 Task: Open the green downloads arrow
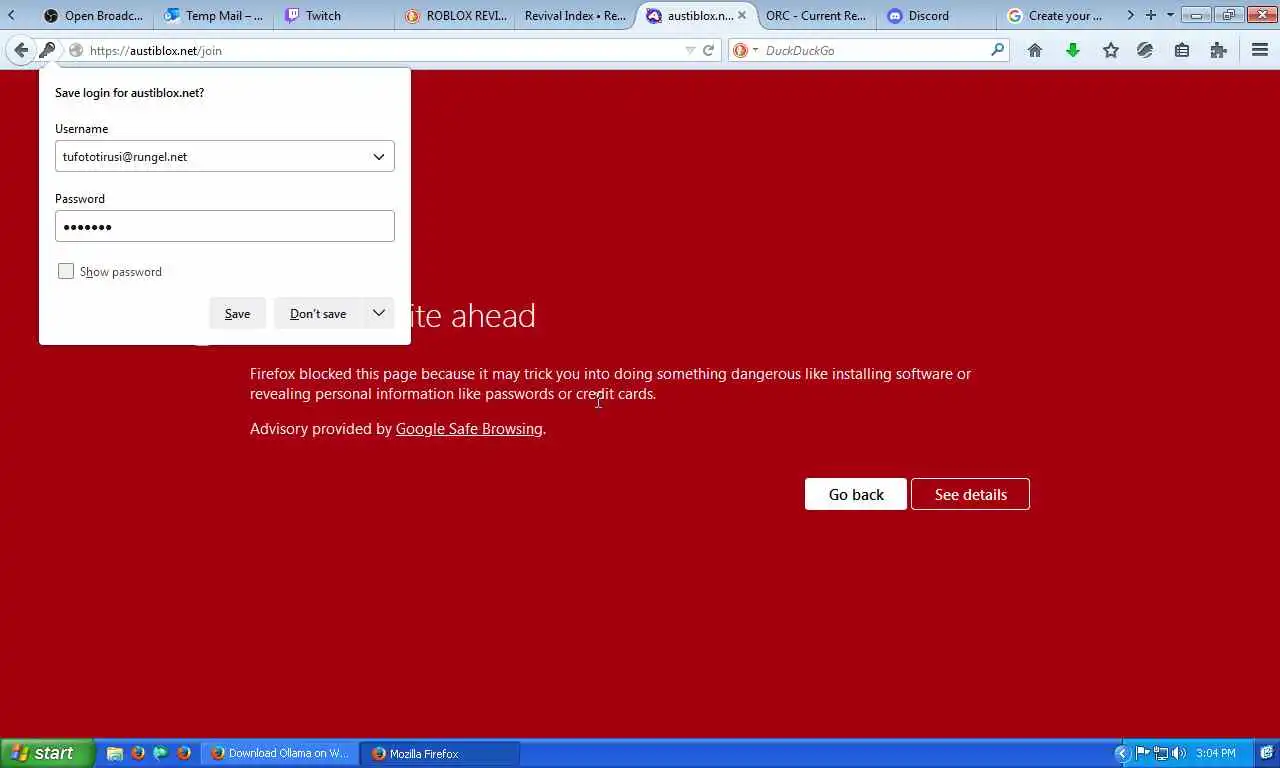1073,50
